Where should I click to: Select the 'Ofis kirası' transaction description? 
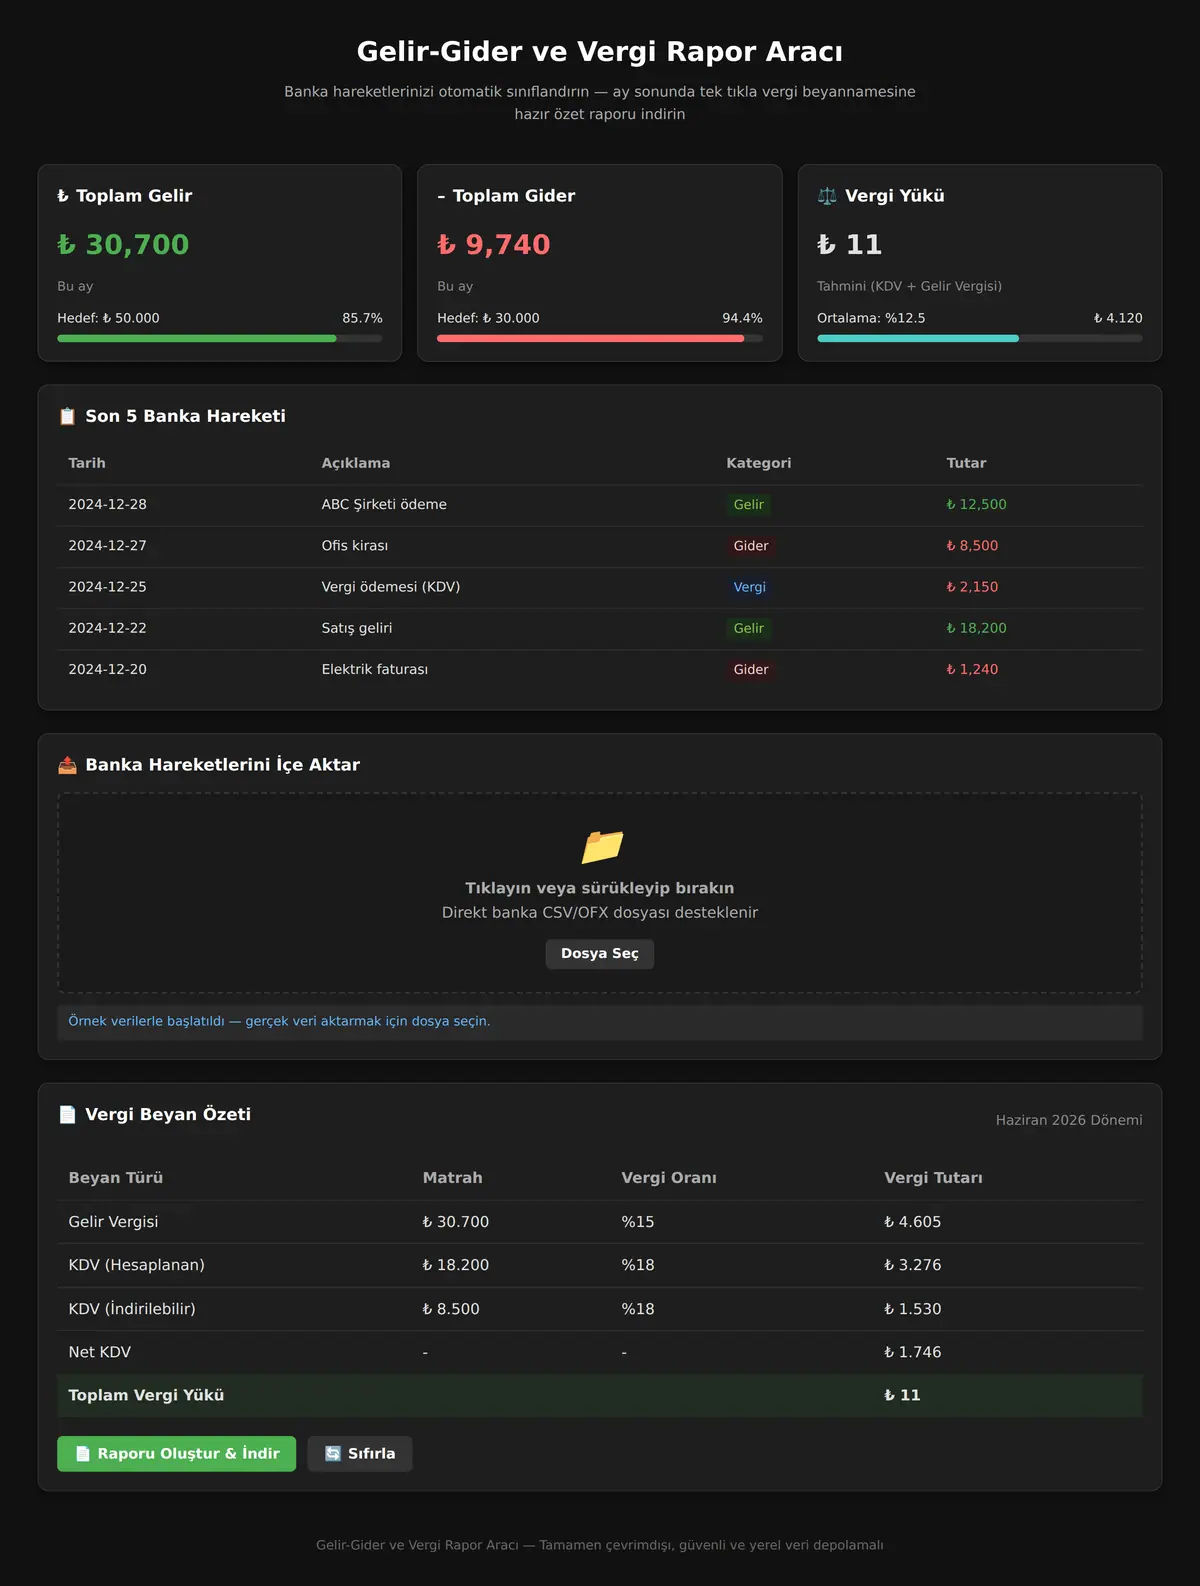tap(355, 546)
